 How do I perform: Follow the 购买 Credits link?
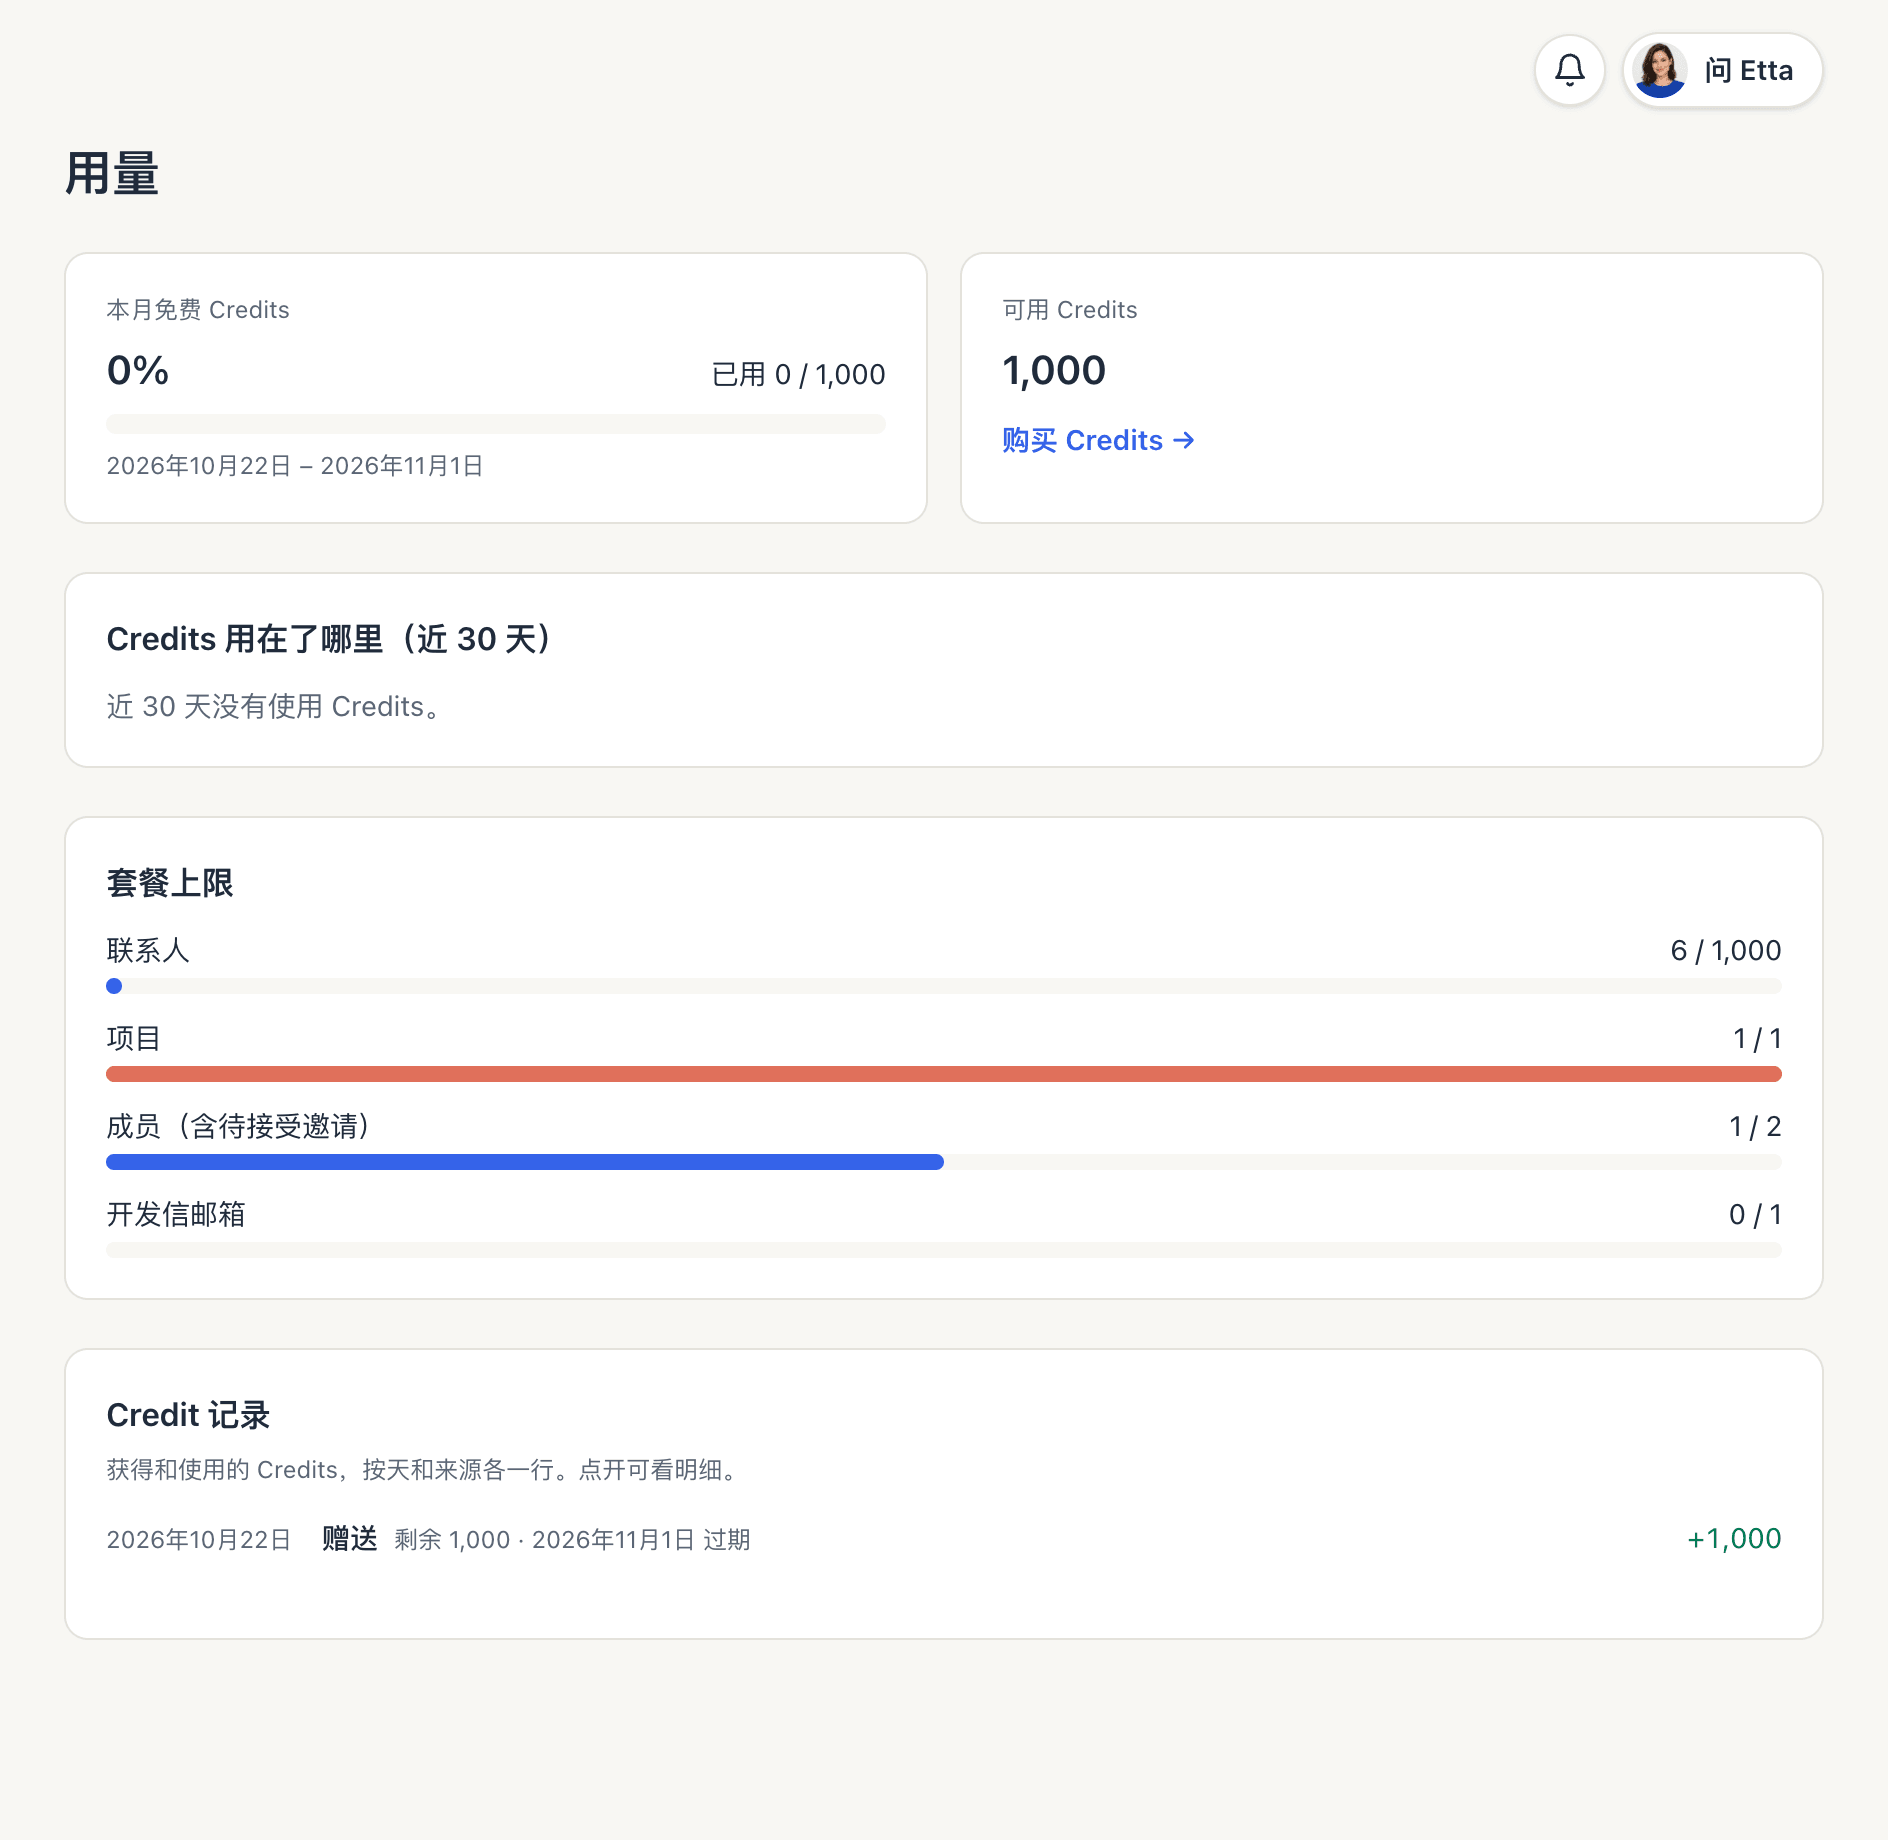point(1098,440)
